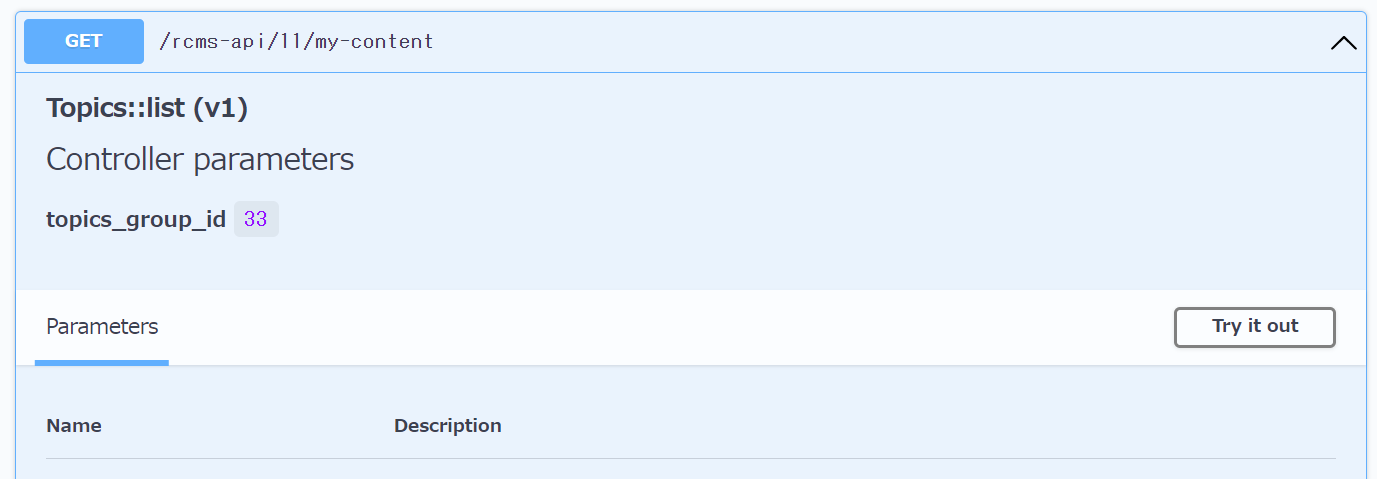Viewport: 1377px width, 479px height.
Task: Click the purple 33 value badge
Action: point(256,219)
